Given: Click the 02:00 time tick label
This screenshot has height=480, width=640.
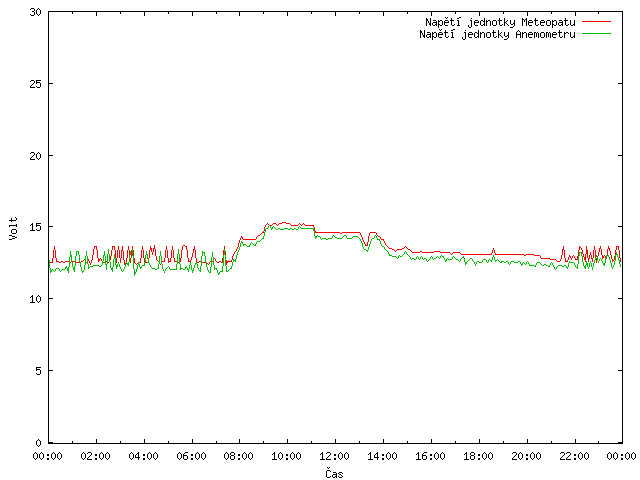Looking at the screenshot, I should 96,456.
